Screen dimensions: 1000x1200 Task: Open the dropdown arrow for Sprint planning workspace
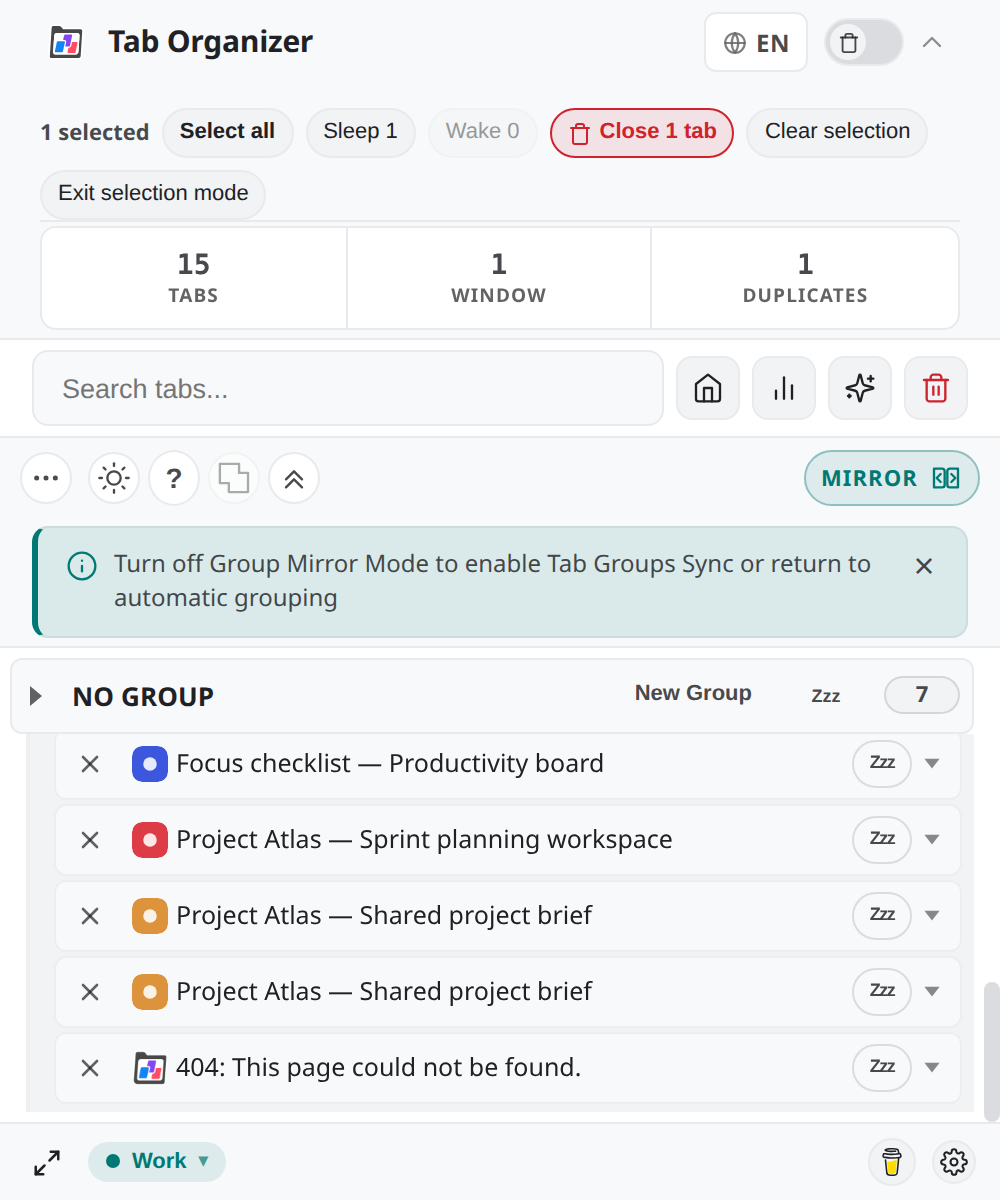coord(932,840)
